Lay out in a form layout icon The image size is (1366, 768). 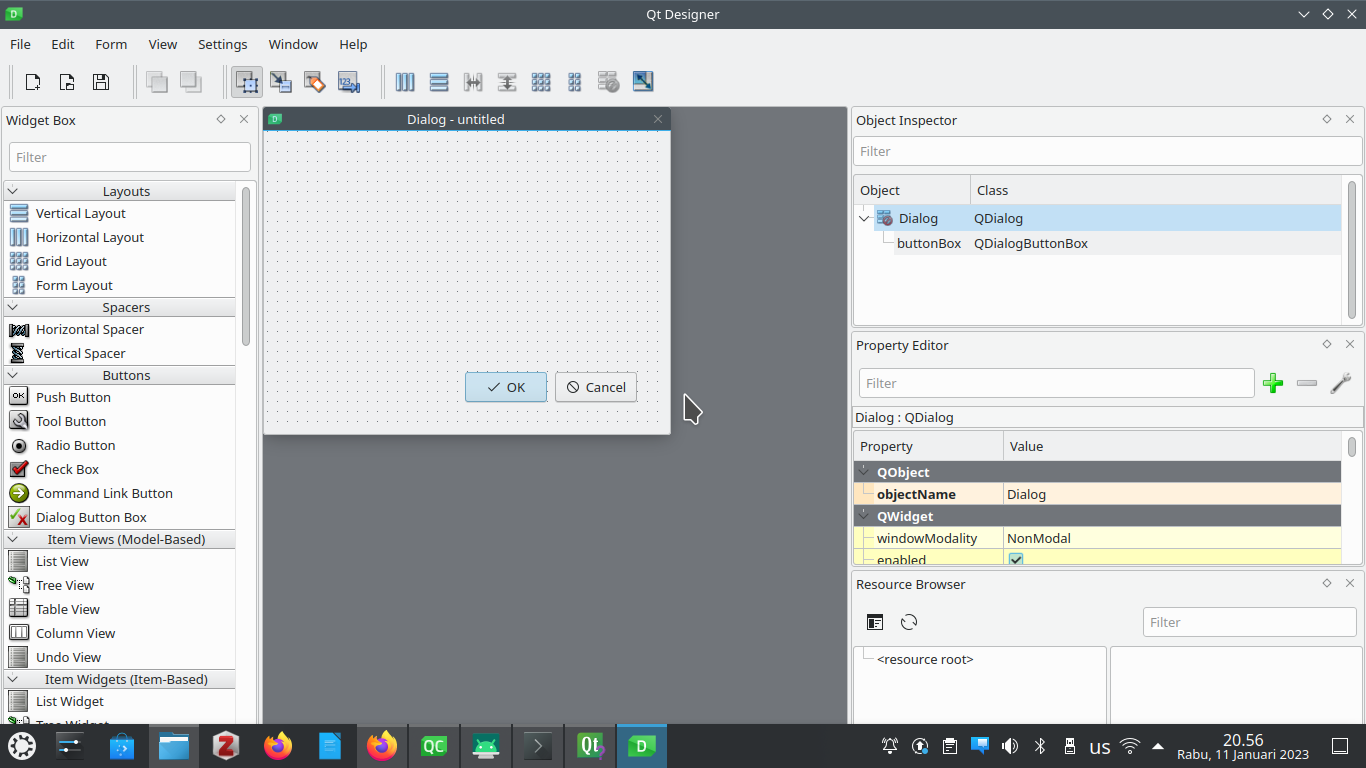[x=575, y=82]
